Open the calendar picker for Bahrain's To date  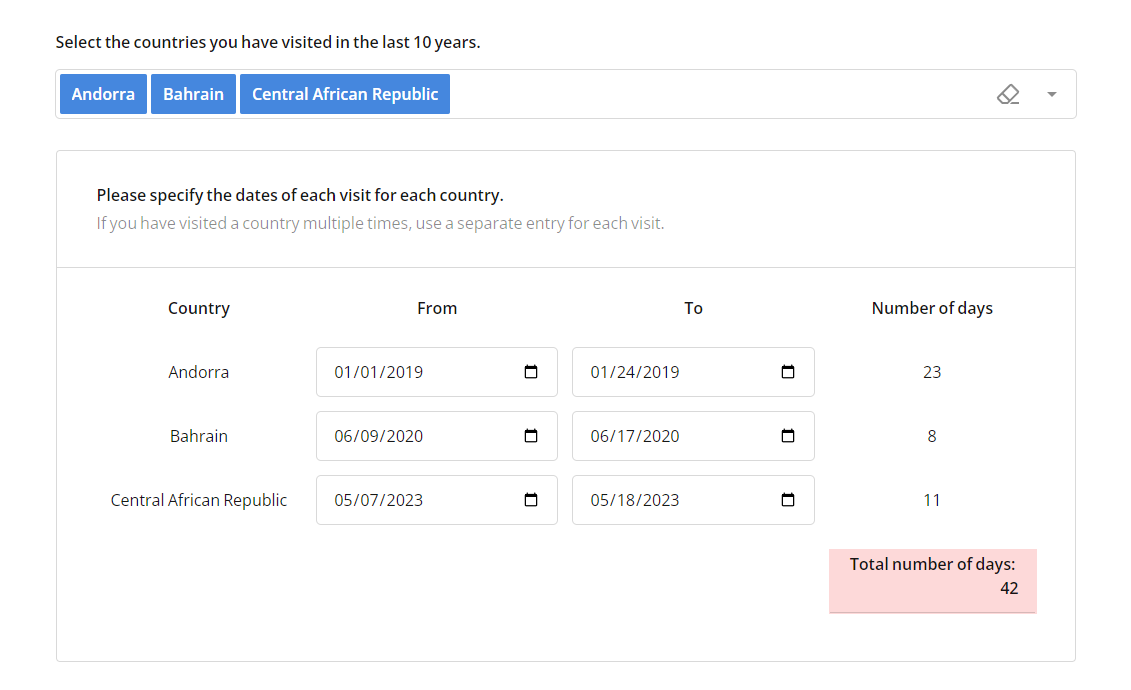[x=786, y=435]
